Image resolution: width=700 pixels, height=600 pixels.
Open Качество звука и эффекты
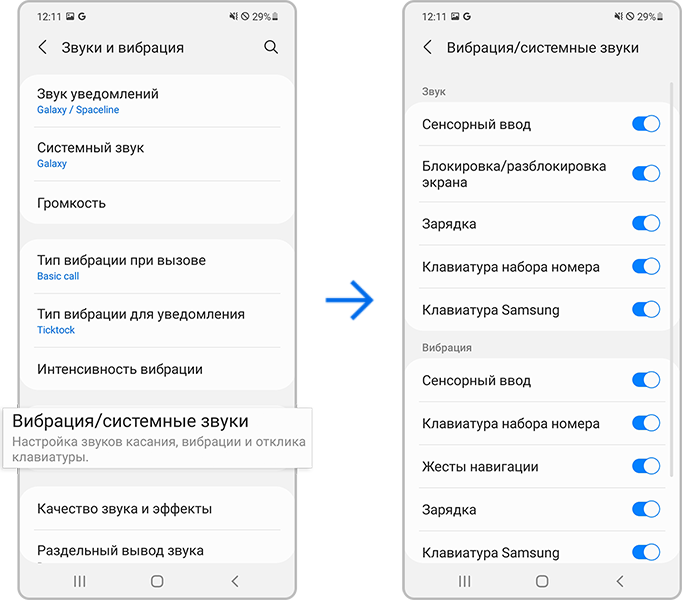click(157, 508)
